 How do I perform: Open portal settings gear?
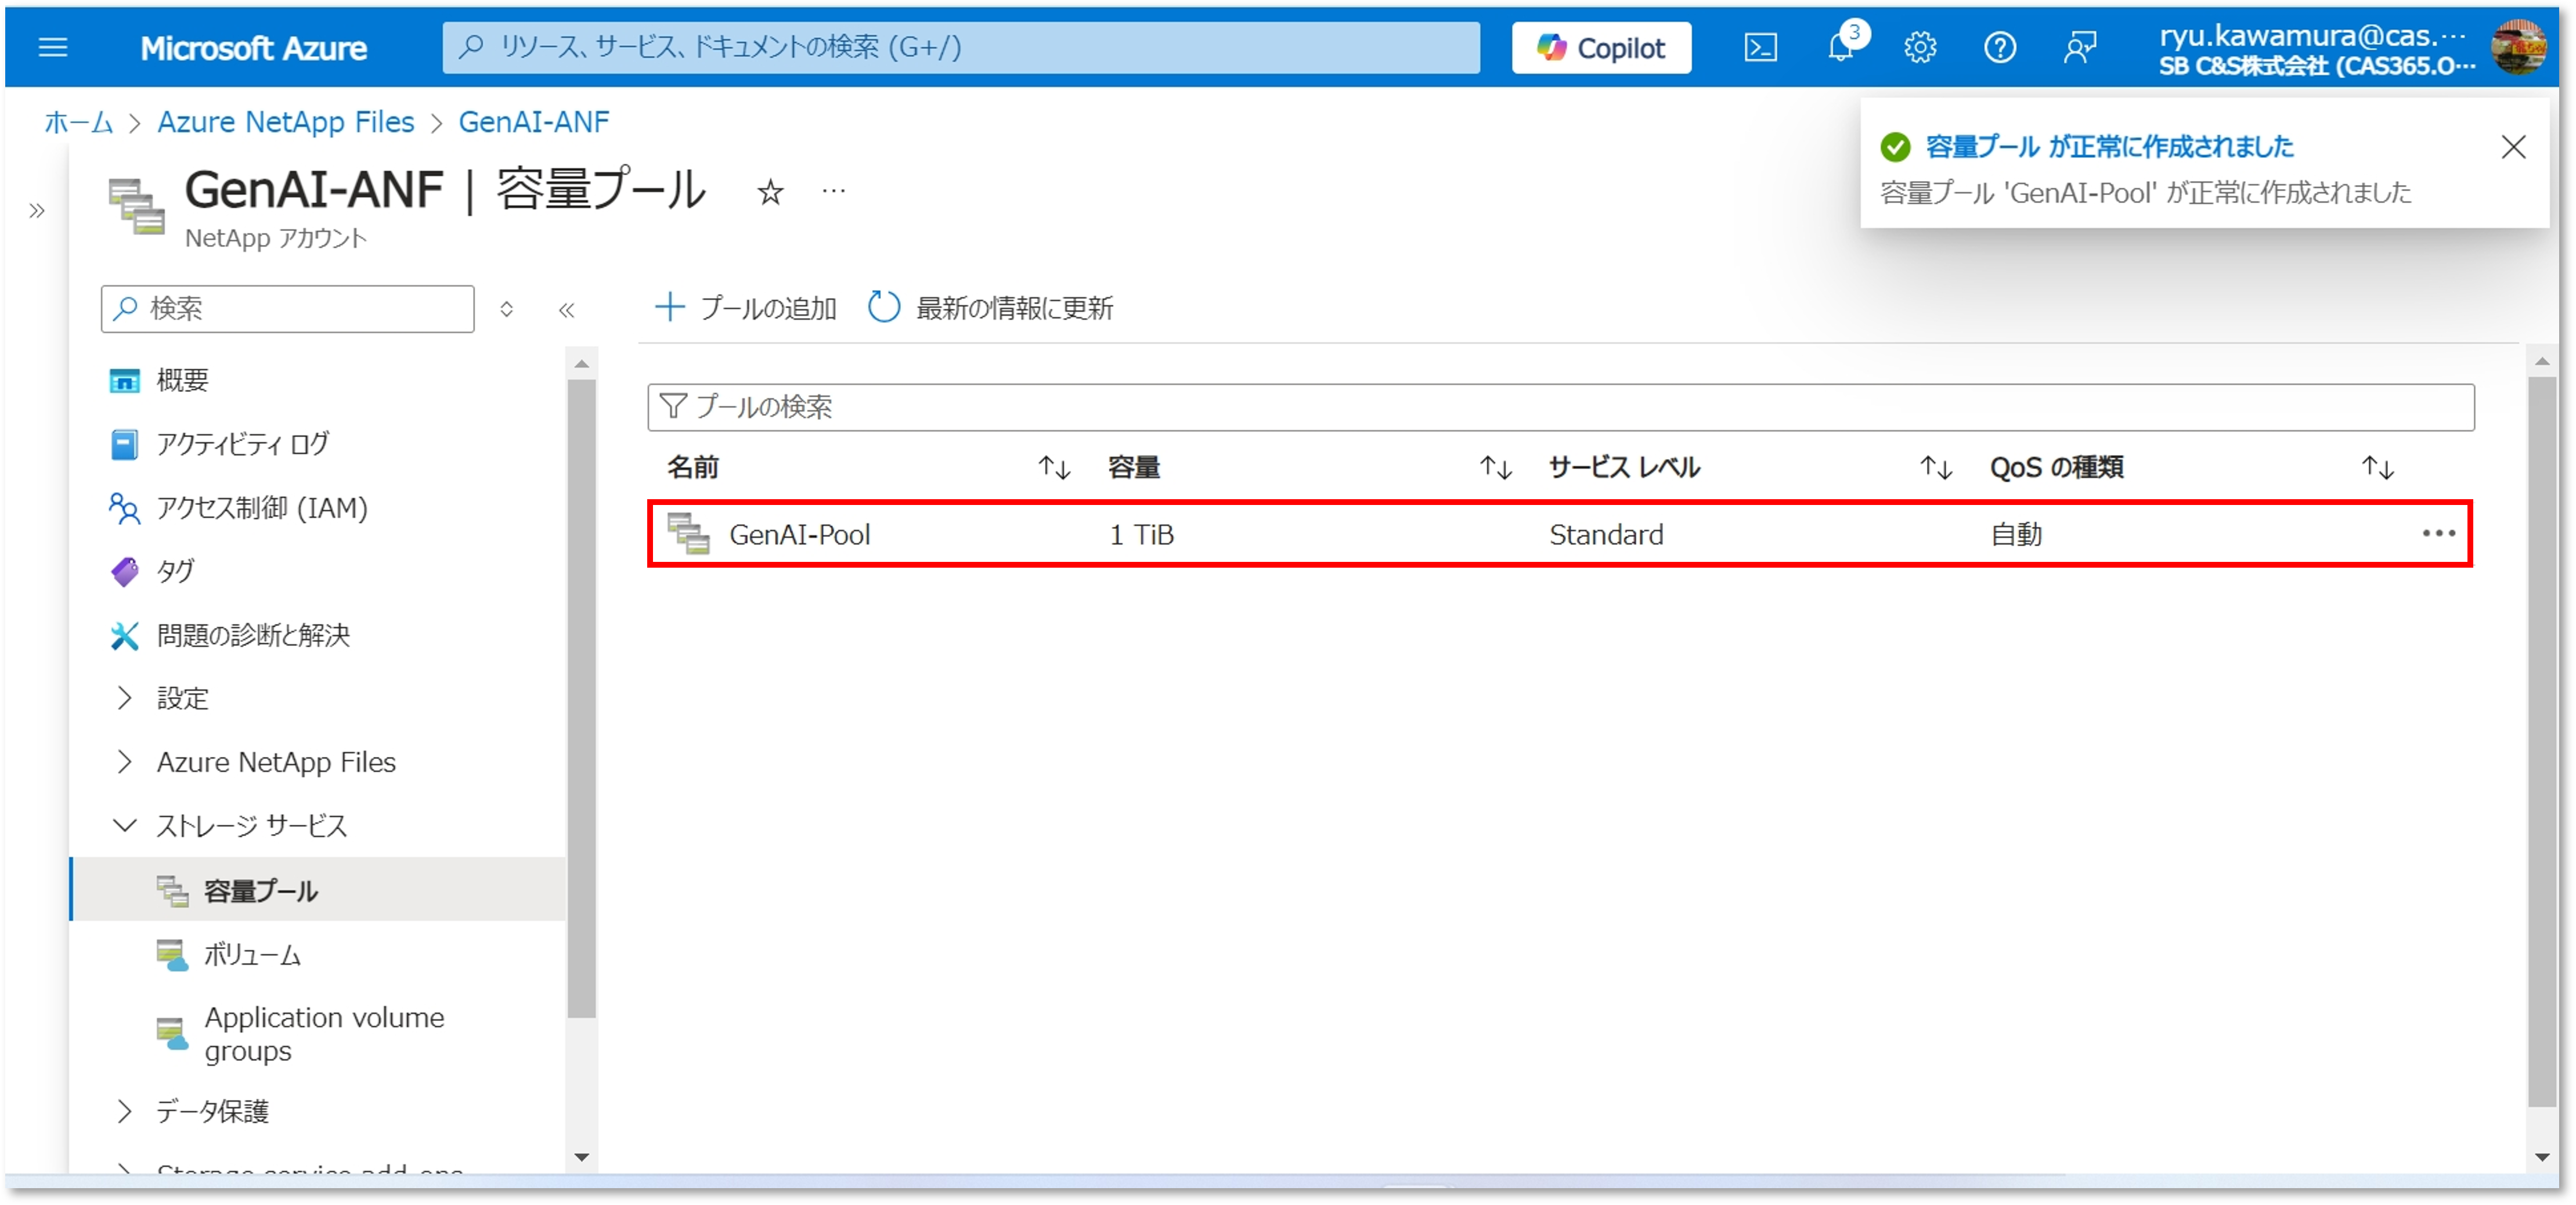point(1919,47)
